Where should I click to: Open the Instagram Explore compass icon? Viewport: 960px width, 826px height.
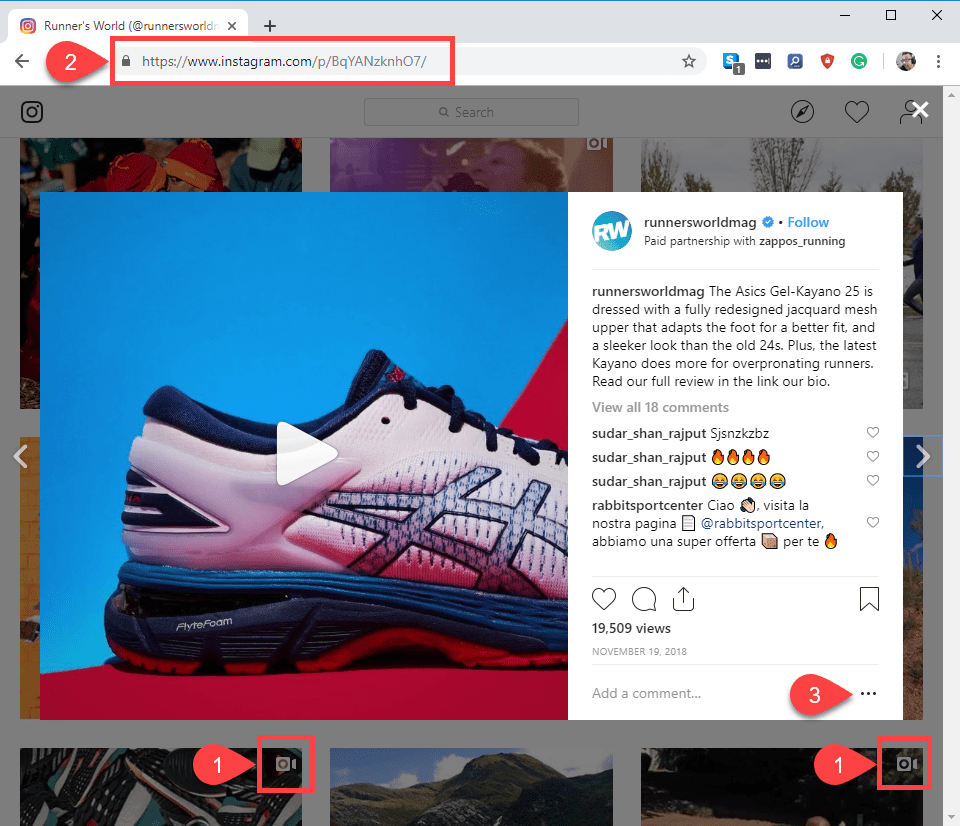pos(802,112)
